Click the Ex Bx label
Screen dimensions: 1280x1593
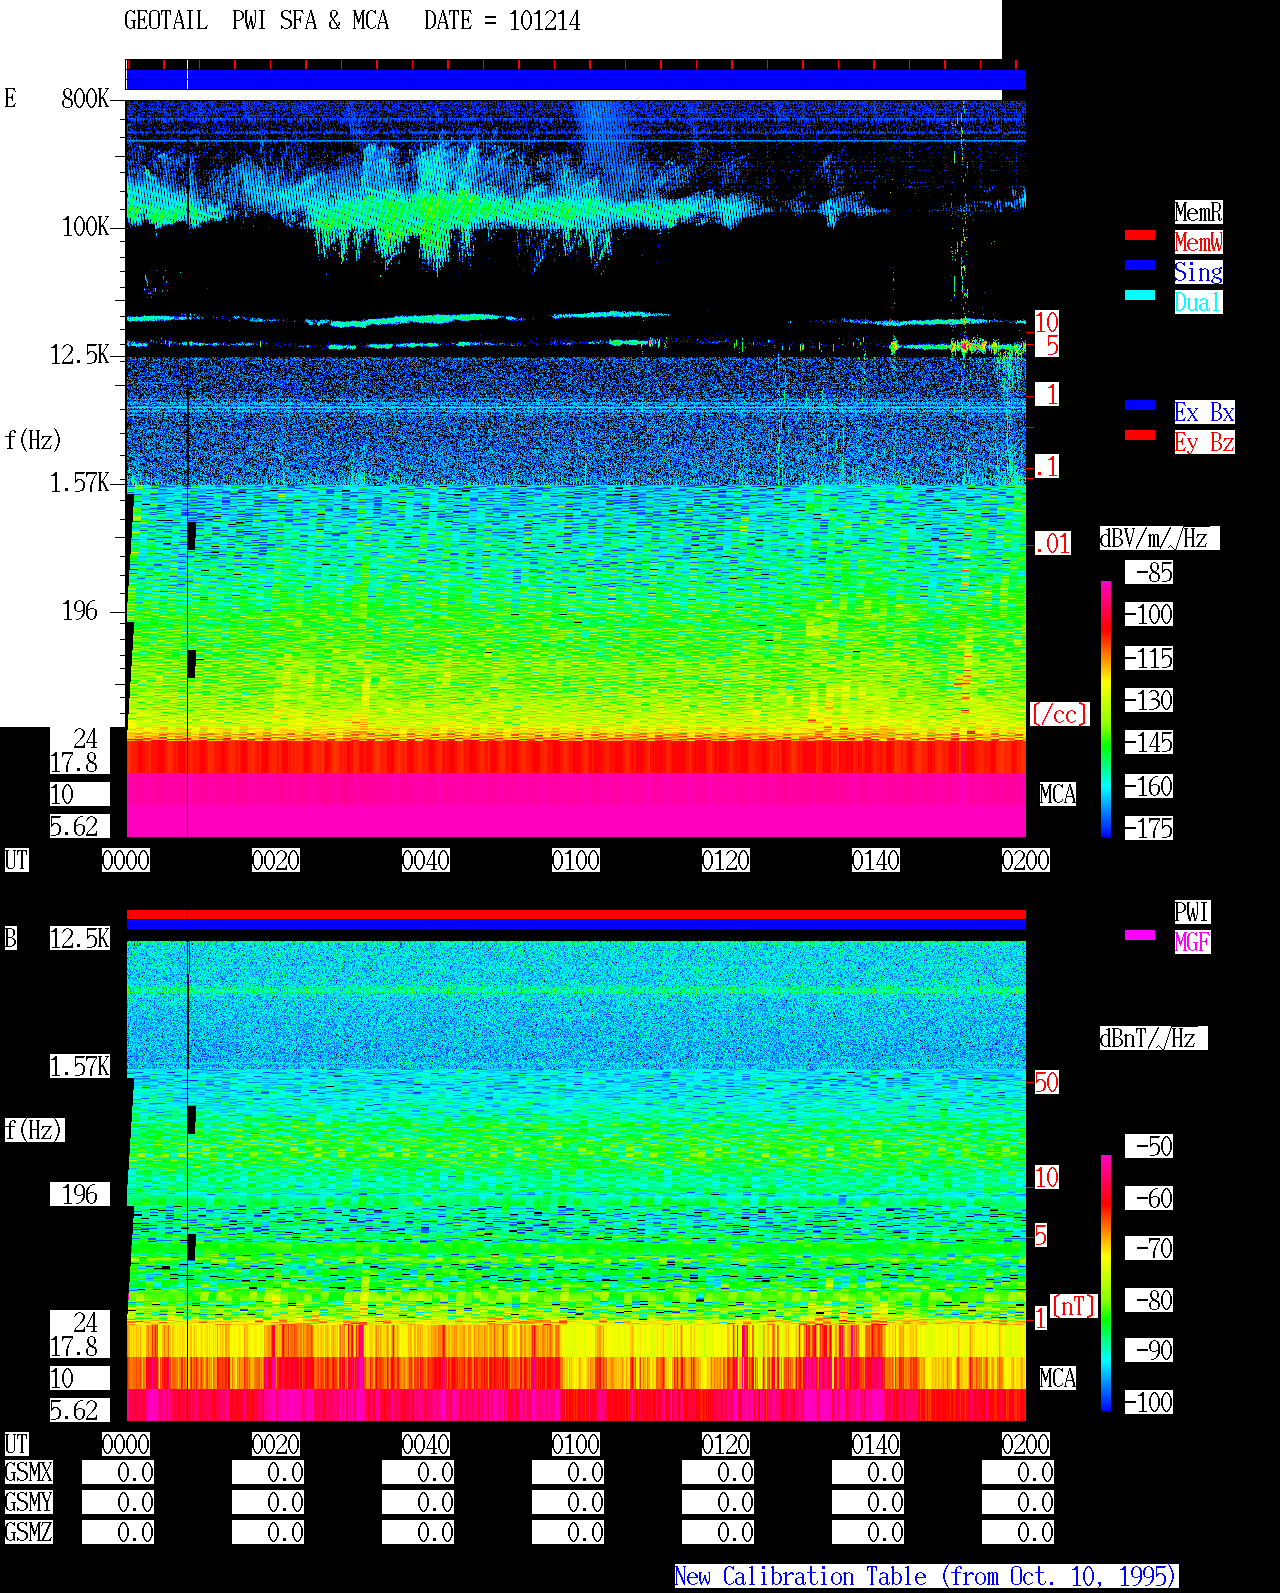click(x=1204, y=412)
